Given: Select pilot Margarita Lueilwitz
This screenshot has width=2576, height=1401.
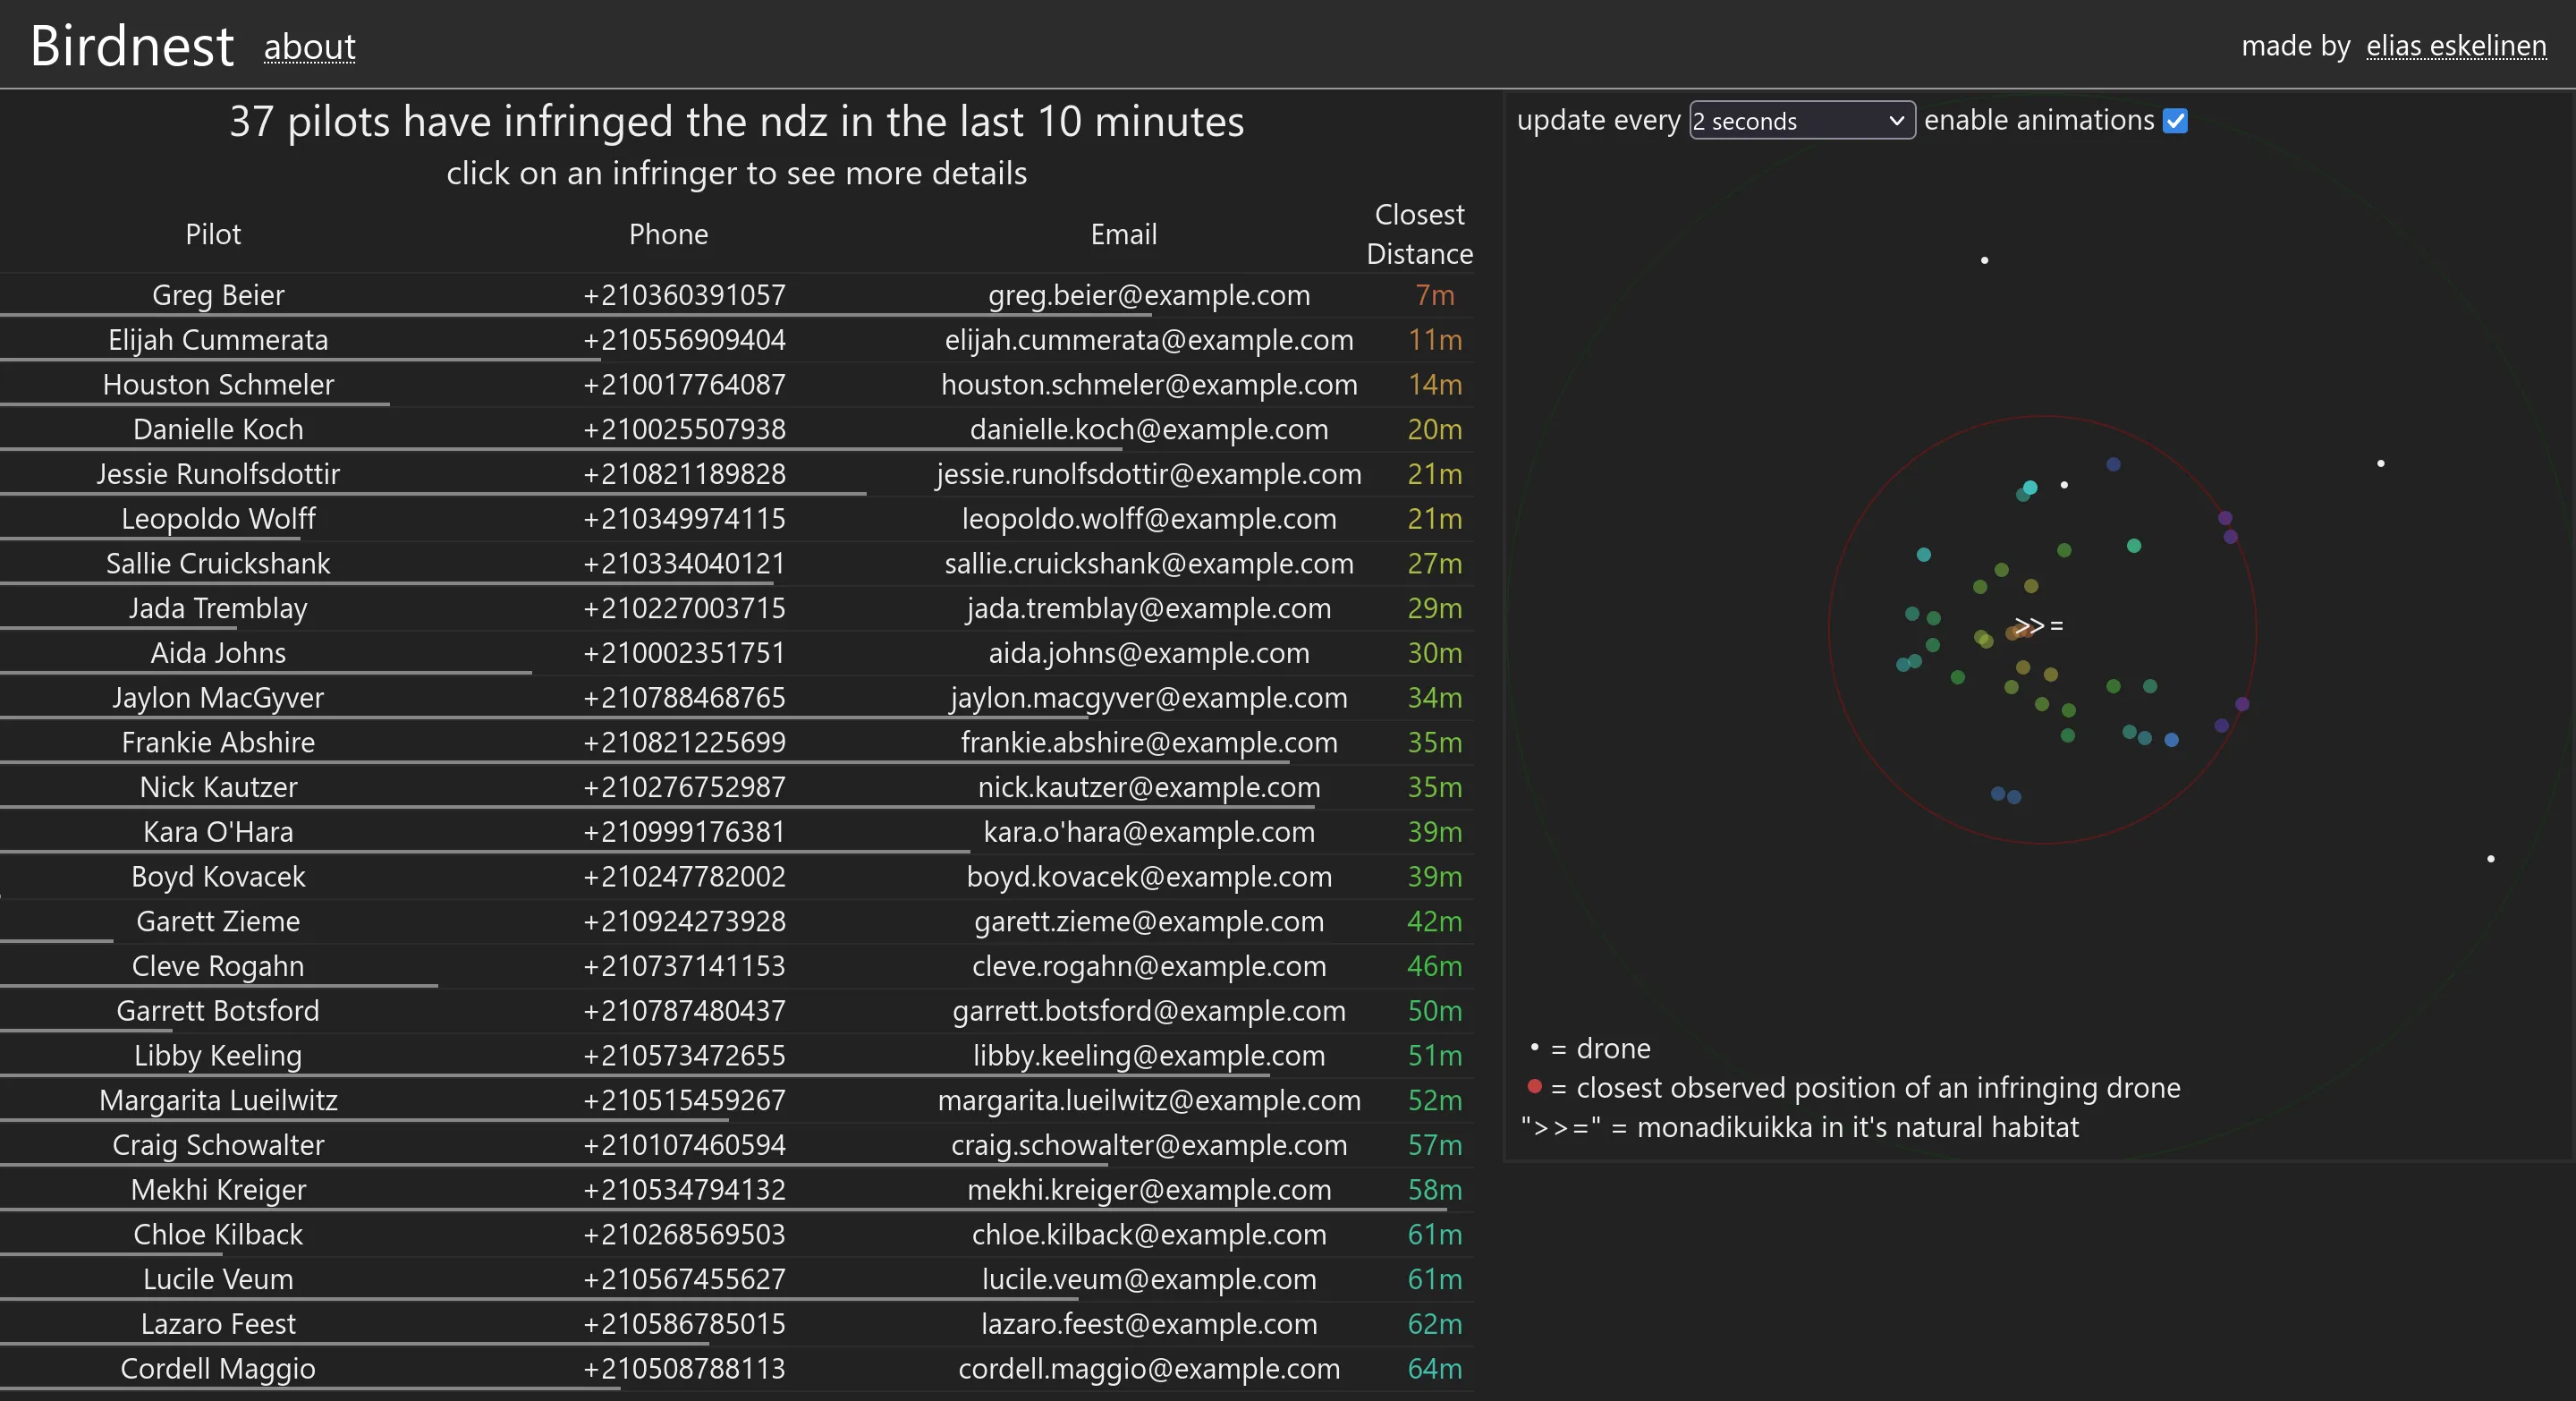Looking at the screenshot, I should 218,1100.
